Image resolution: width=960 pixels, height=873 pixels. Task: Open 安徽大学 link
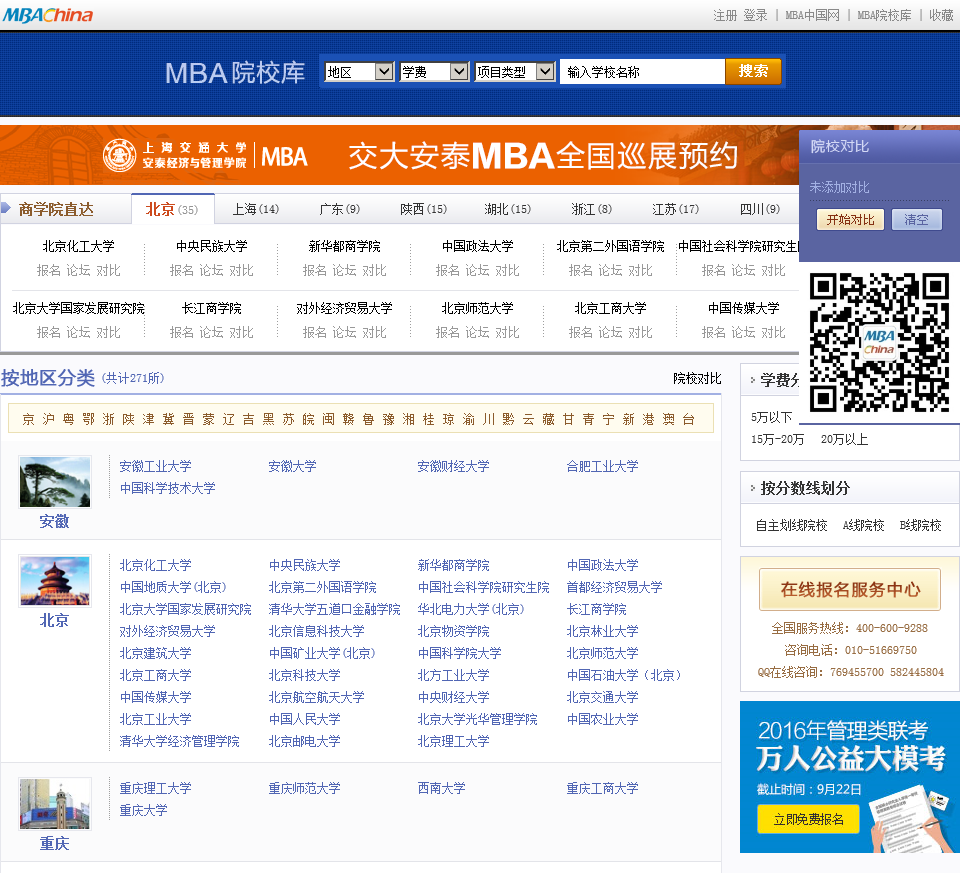[x=293, y=466]
